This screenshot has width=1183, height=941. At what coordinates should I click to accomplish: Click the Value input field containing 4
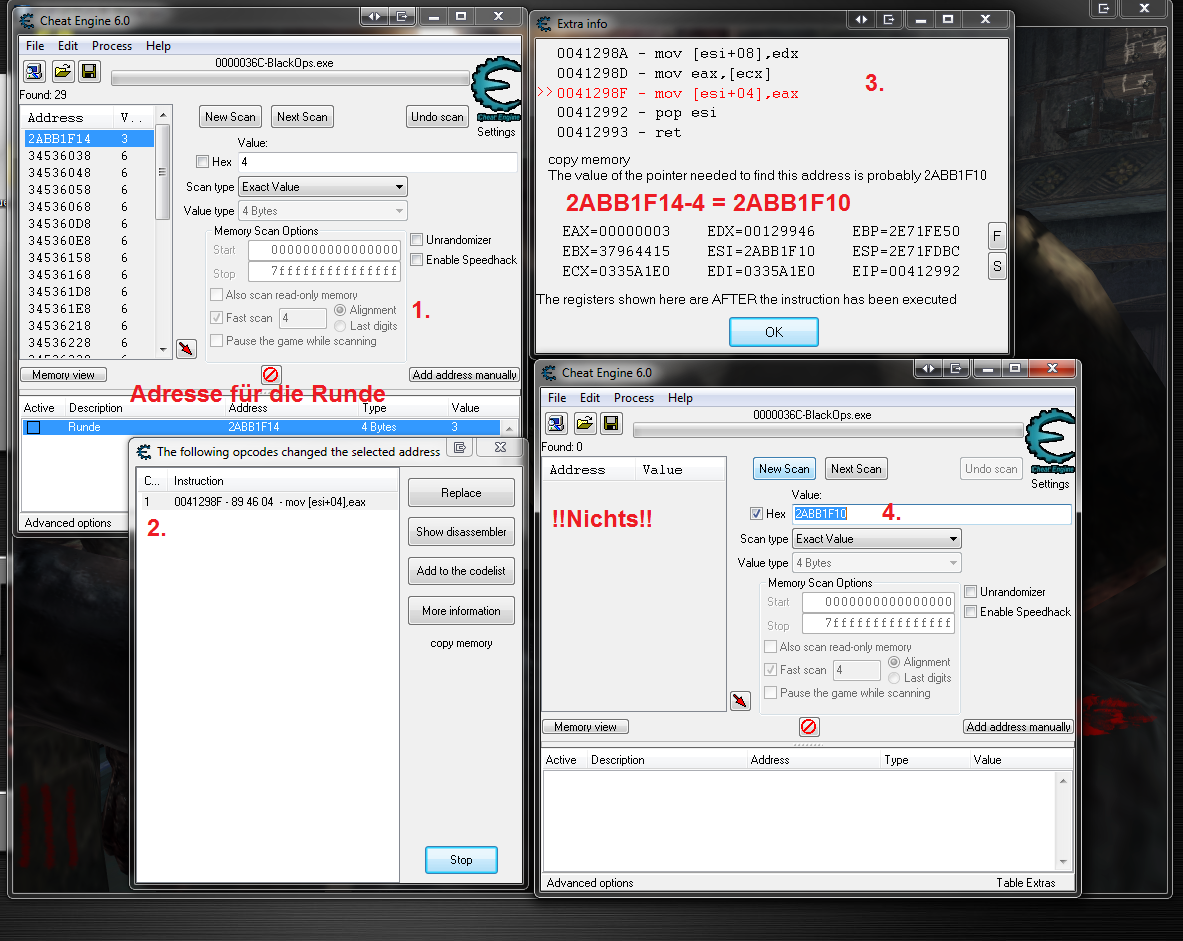pyautogui.click(x=376, y=162)
